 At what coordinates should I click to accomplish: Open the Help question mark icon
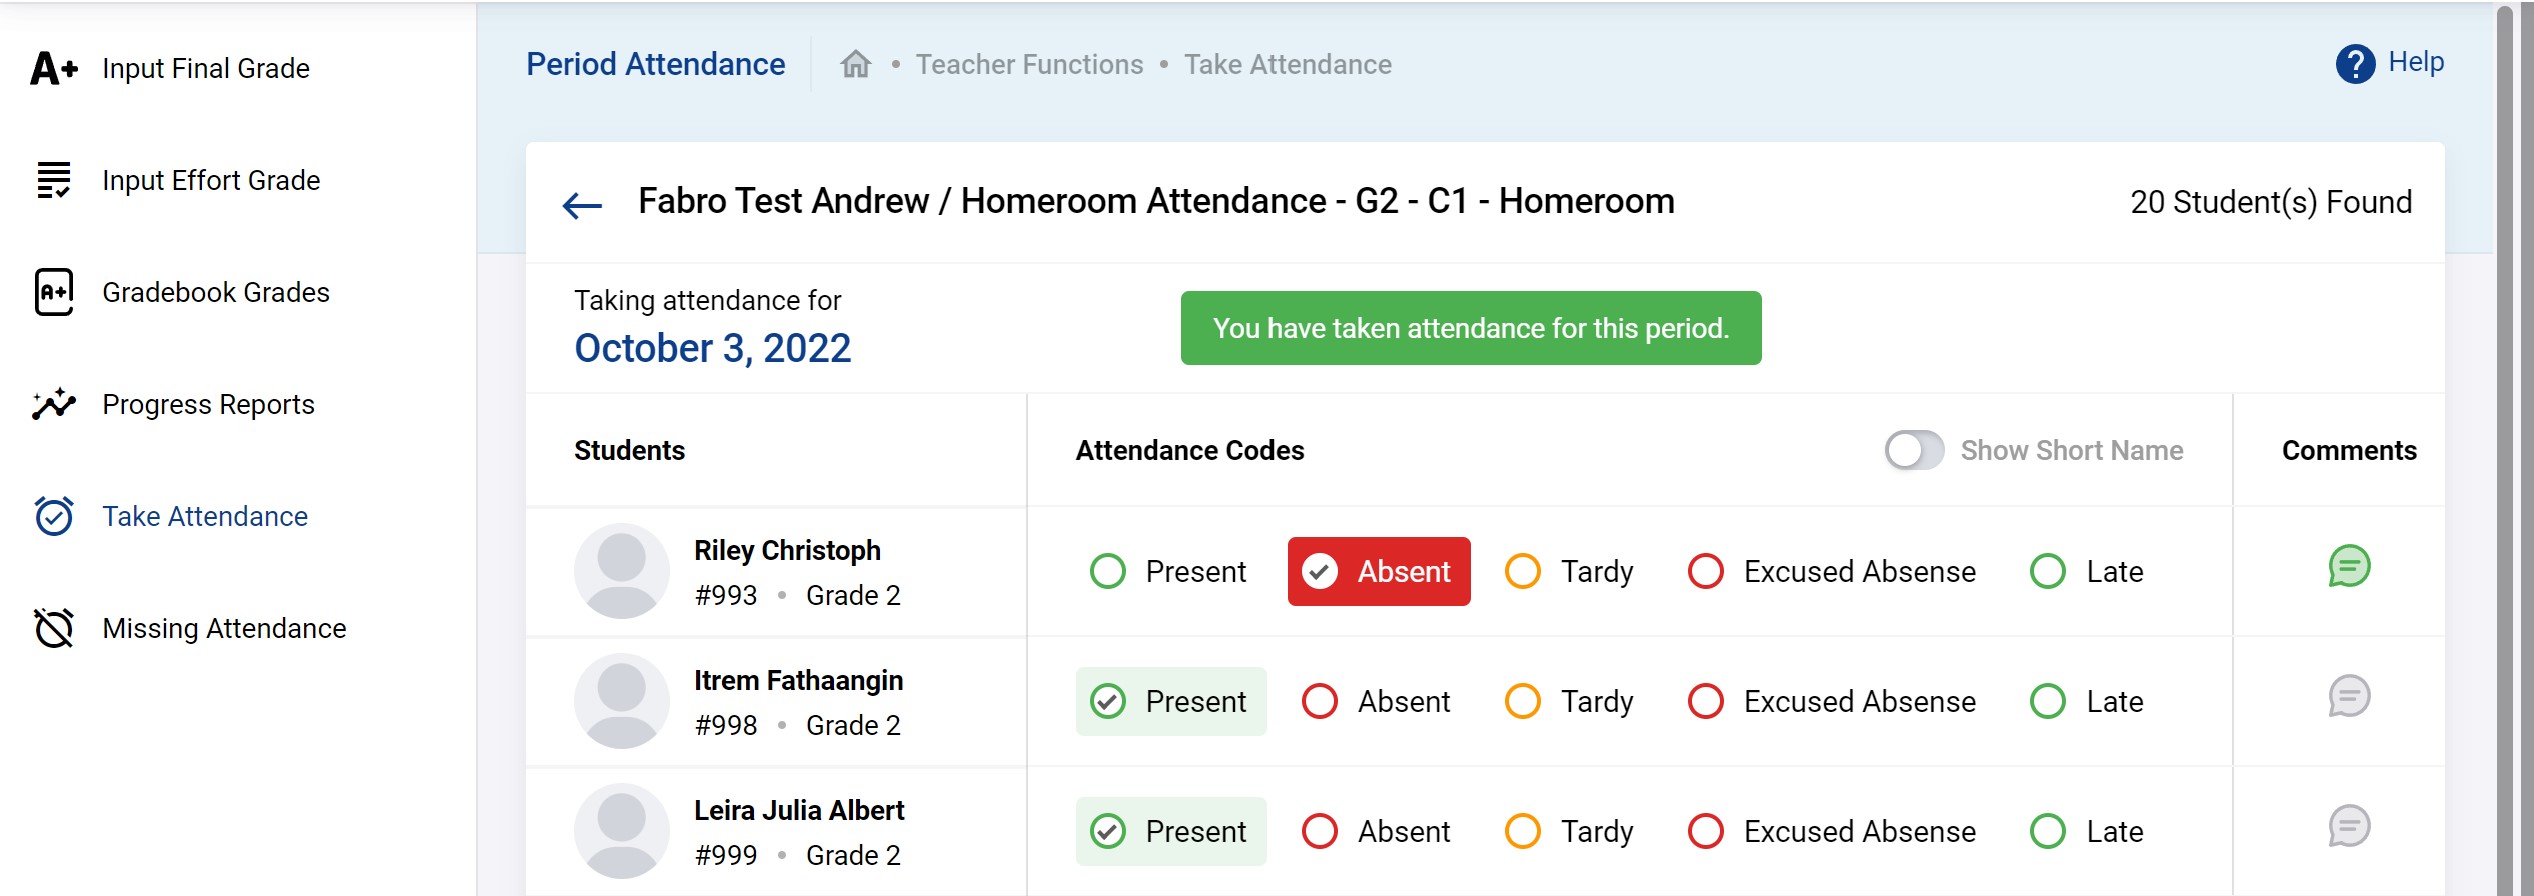click(2354, 64)
